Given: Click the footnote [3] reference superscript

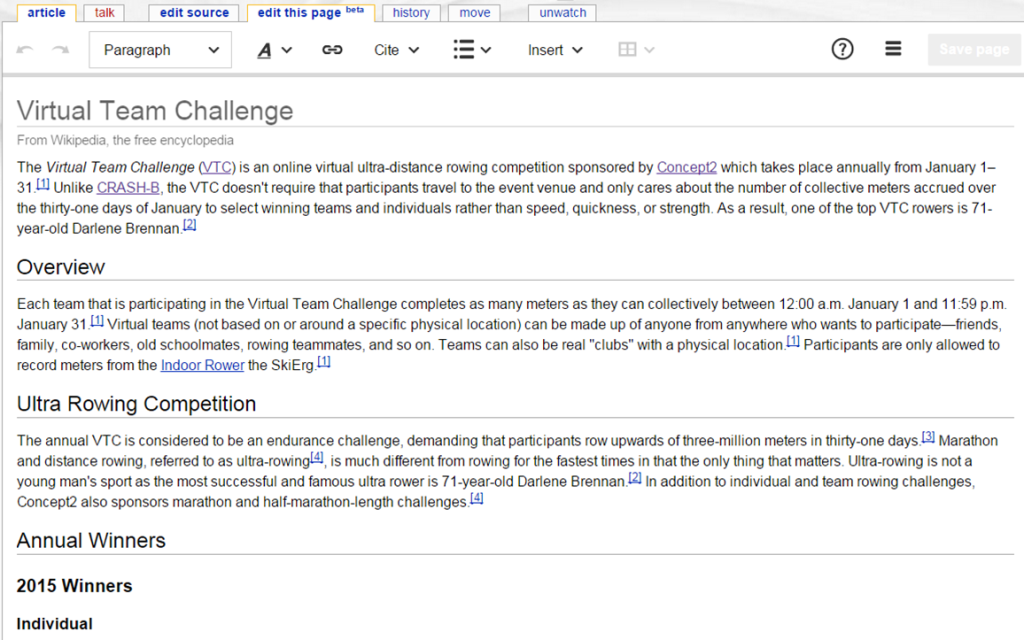Looking at the screenshot, I should pyautogui.click(x=928, y=438).
